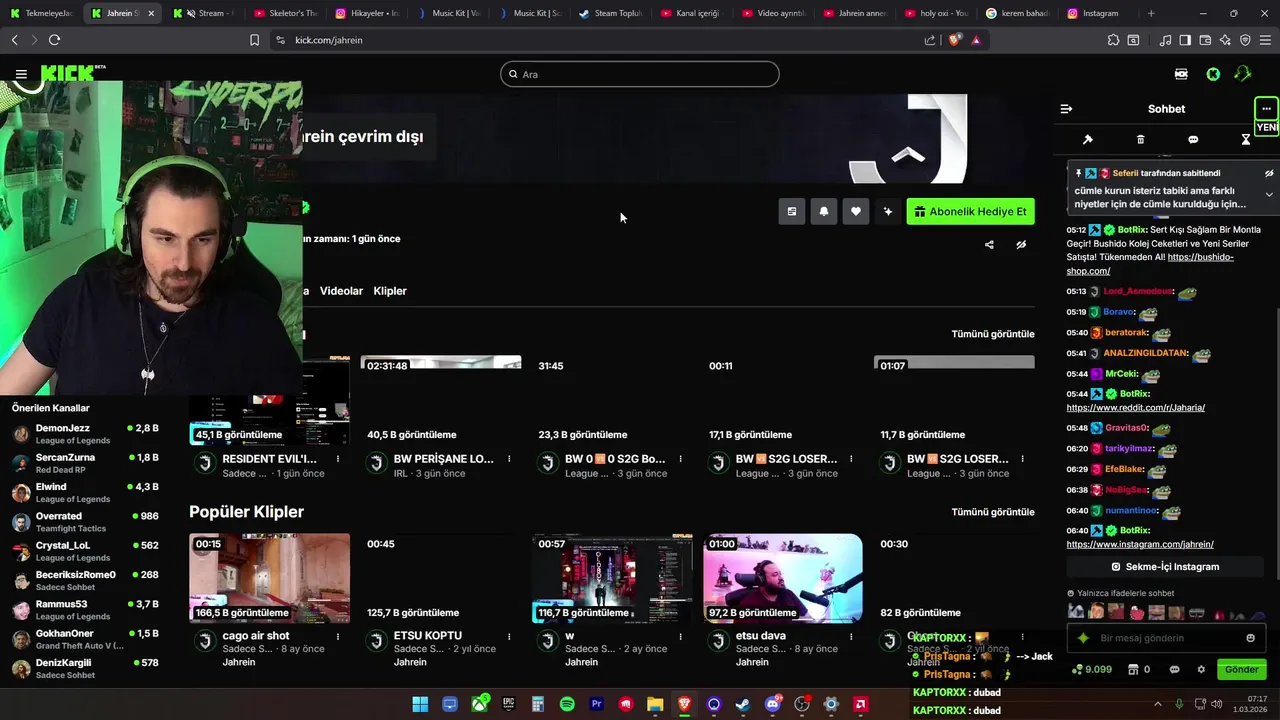The image size is (1280, 720).
Task: Click the speech bubble icon in chat toolbar
Action: (x=1193, y=140)
